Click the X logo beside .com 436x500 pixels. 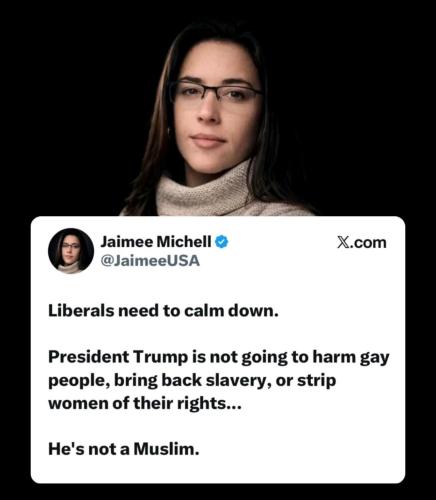[343, 243]
